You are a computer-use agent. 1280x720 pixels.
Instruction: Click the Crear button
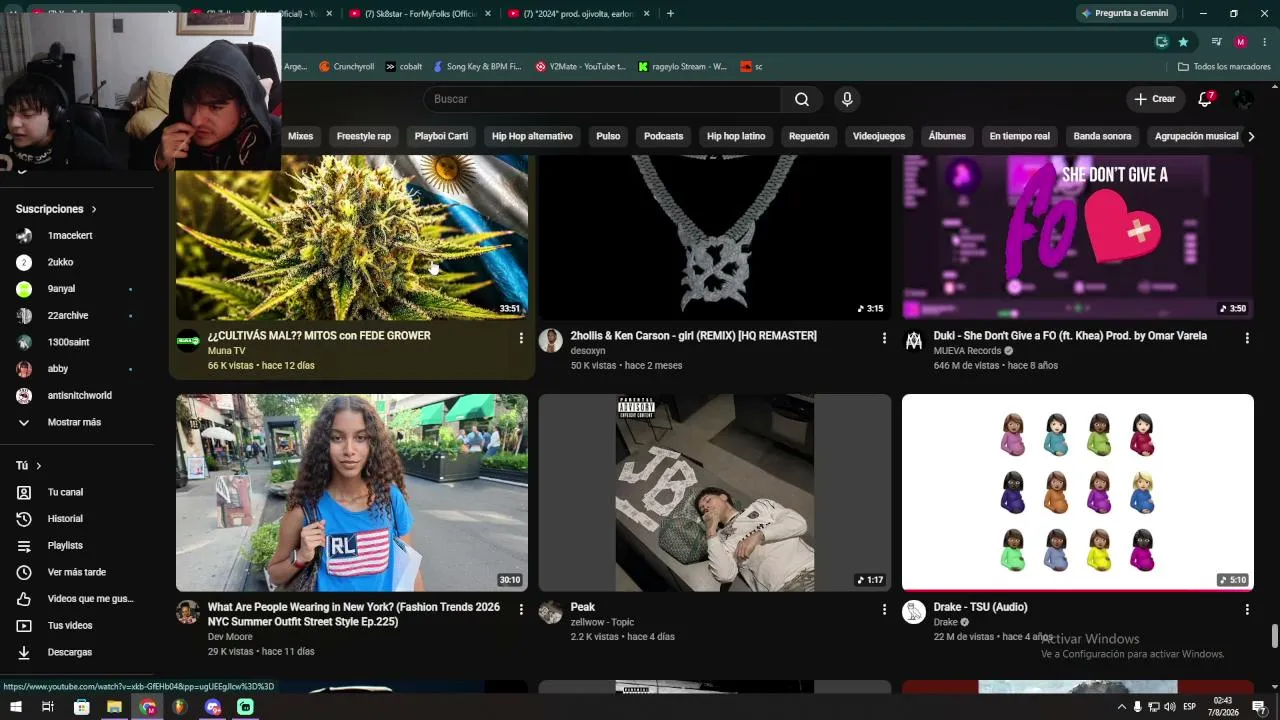1155,99
